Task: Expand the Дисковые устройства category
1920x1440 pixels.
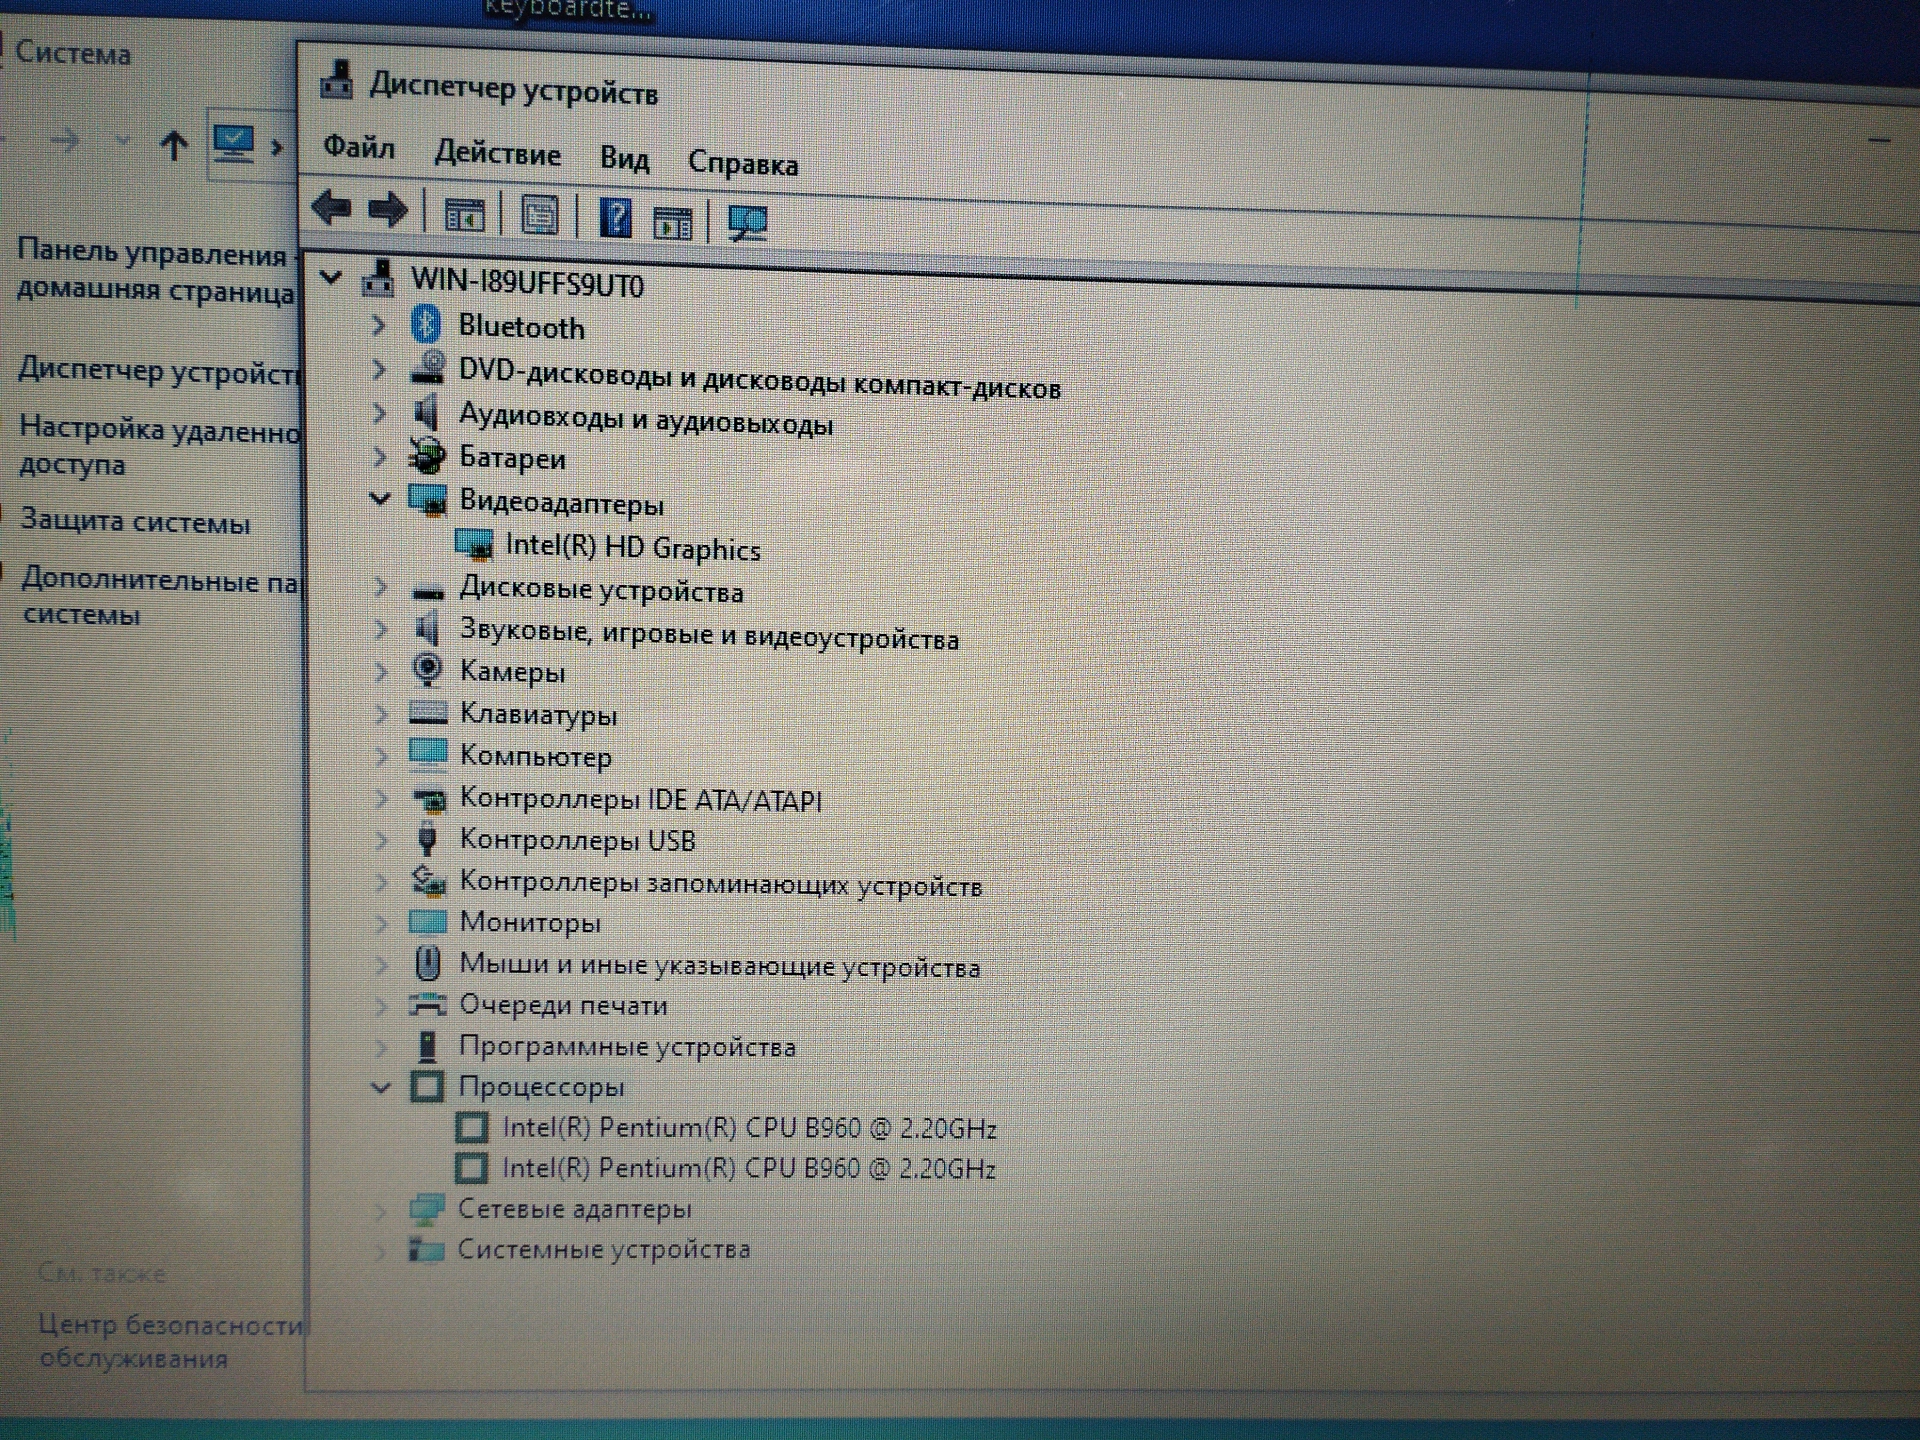Action: 380,586
